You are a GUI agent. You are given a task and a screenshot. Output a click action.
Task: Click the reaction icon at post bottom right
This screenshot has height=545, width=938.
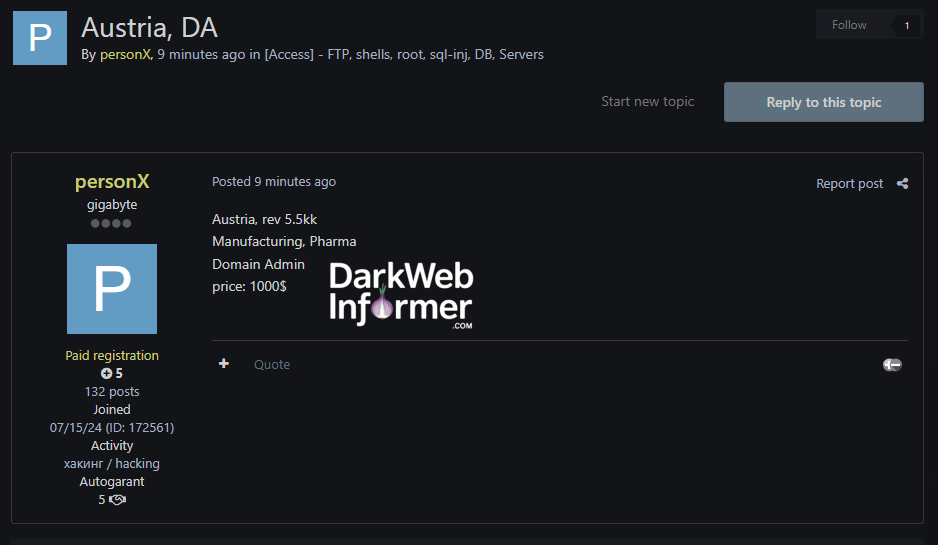[892, 365]
